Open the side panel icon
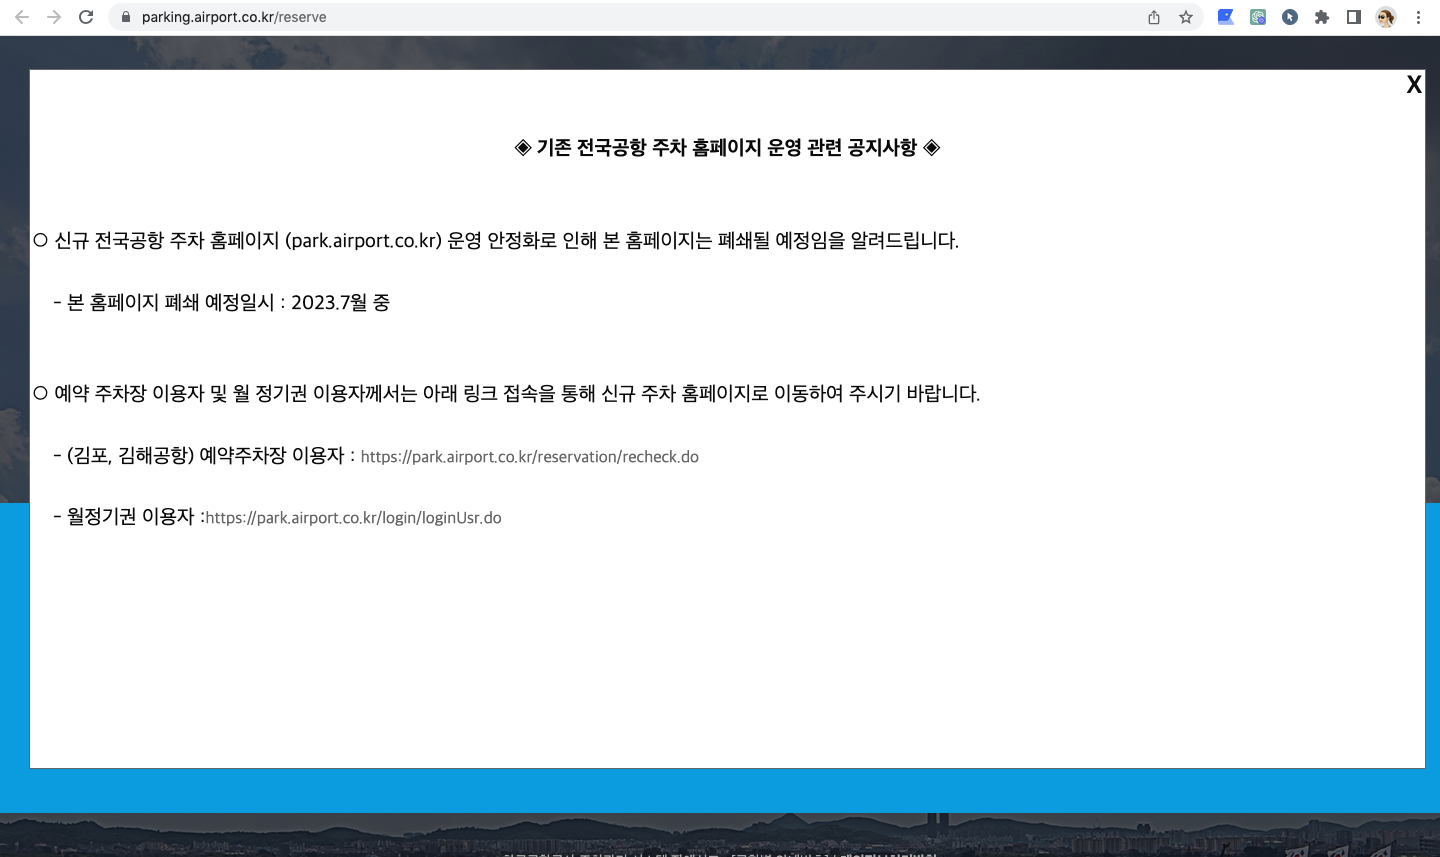The width and height of the screenshot is (1440, 857). coord(1352,16)
